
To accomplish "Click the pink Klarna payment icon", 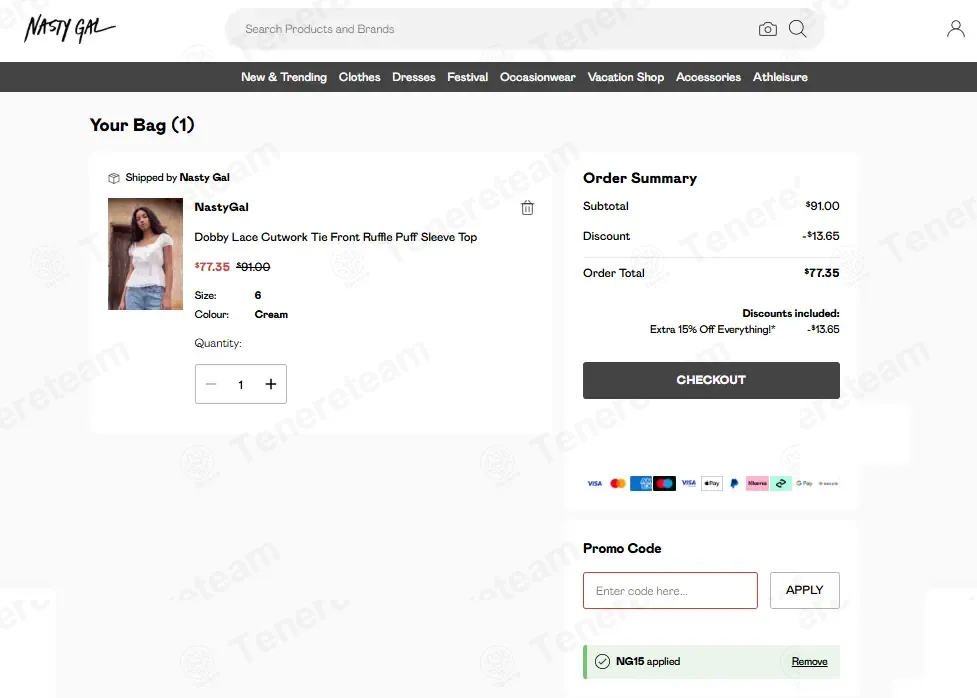I will coord(757,483).
